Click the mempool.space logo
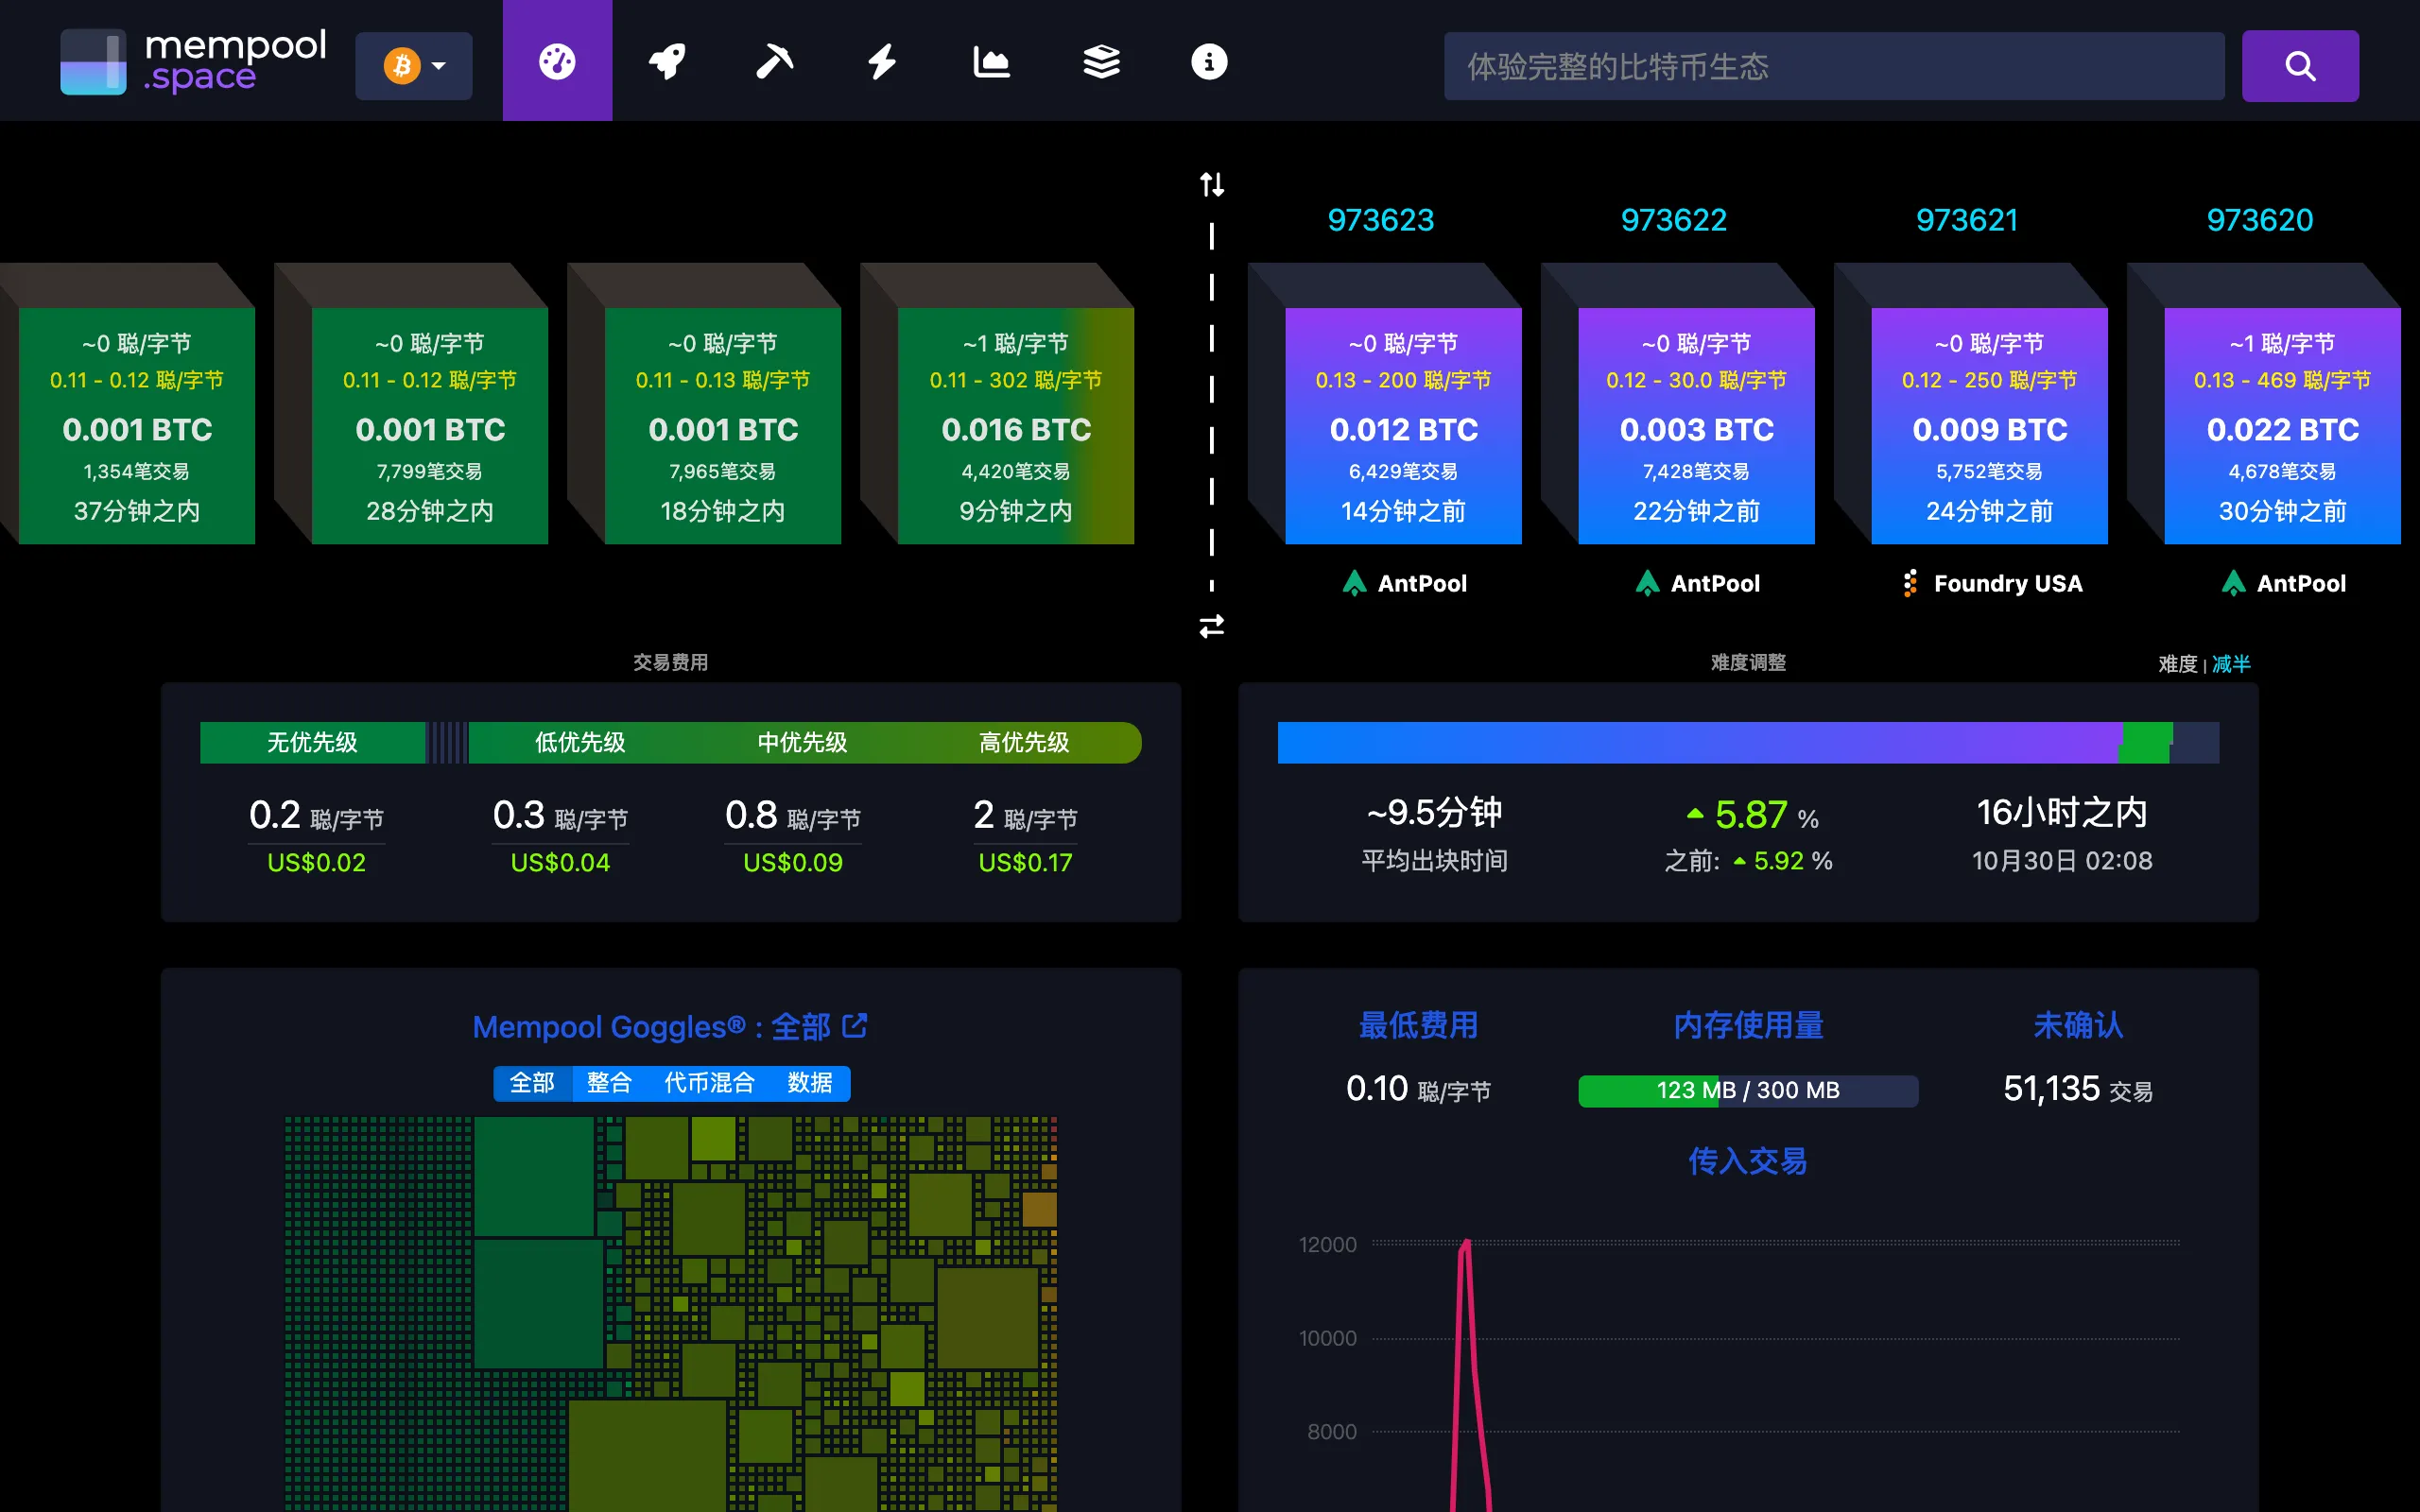Viewport: 2420px width, 1512px height. click(x=193, y=62)
